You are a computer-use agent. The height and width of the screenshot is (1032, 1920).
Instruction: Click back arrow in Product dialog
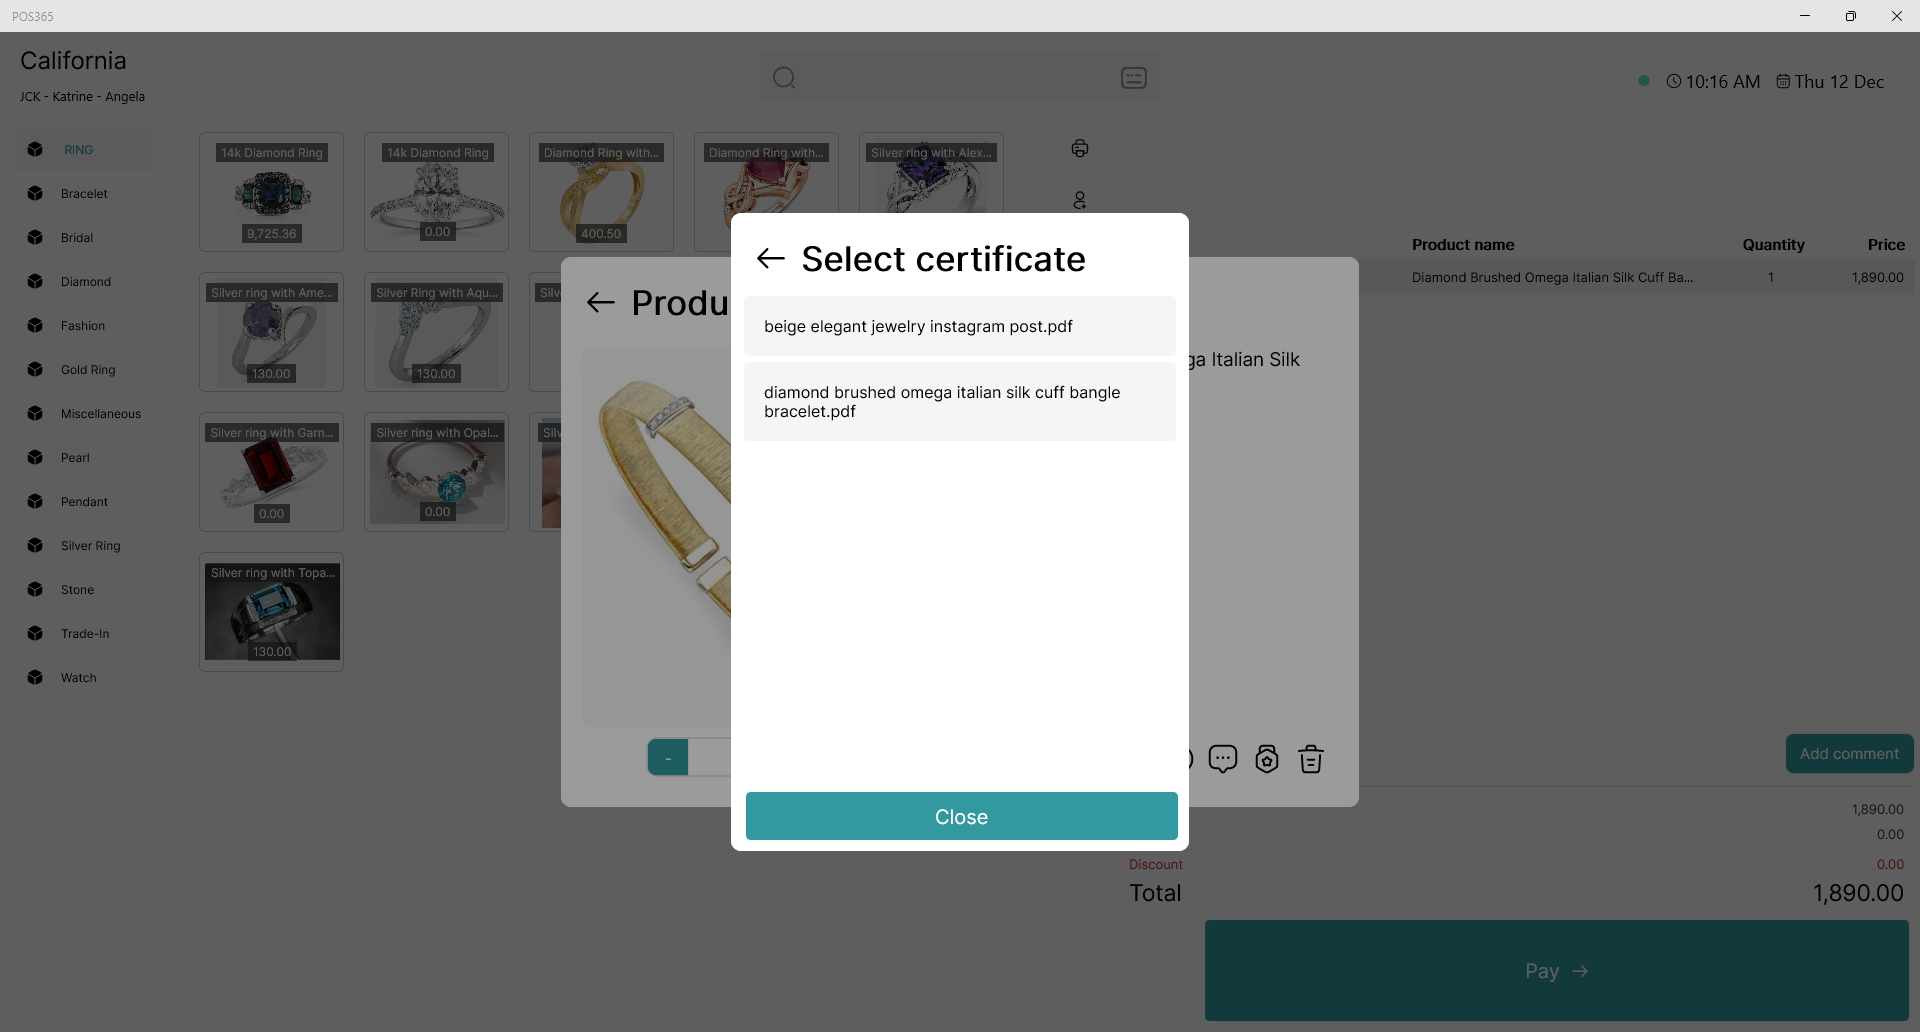point(601,303)
